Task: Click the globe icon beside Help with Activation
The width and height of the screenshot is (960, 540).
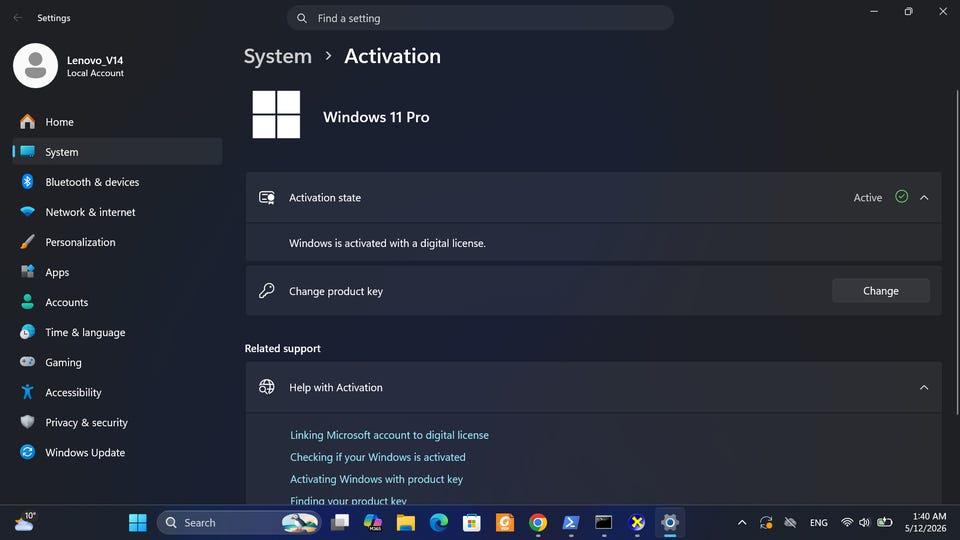Action: coord(266,387)
